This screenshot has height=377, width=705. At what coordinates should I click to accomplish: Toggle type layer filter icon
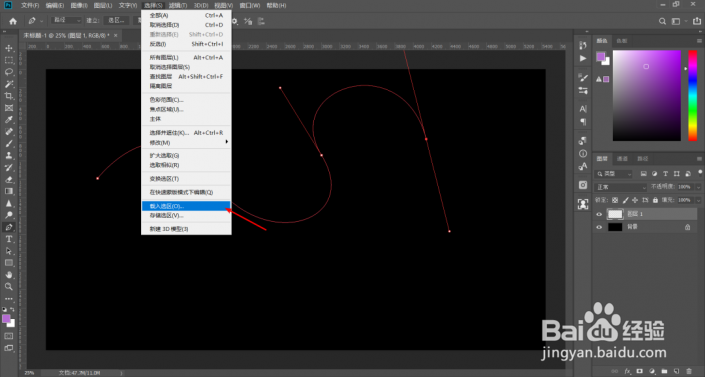tap(665, 174)
